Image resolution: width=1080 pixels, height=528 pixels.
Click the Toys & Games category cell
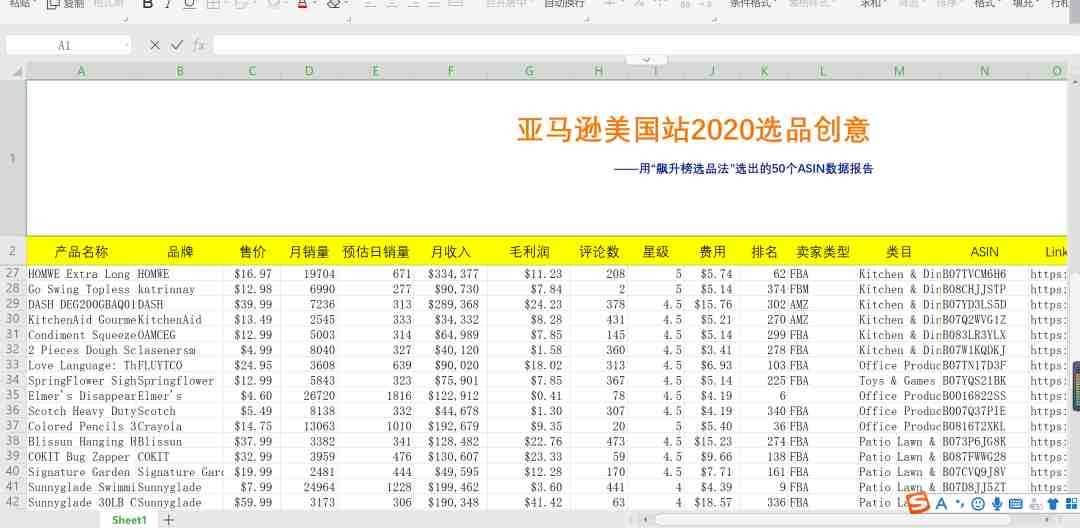[899, 381]
